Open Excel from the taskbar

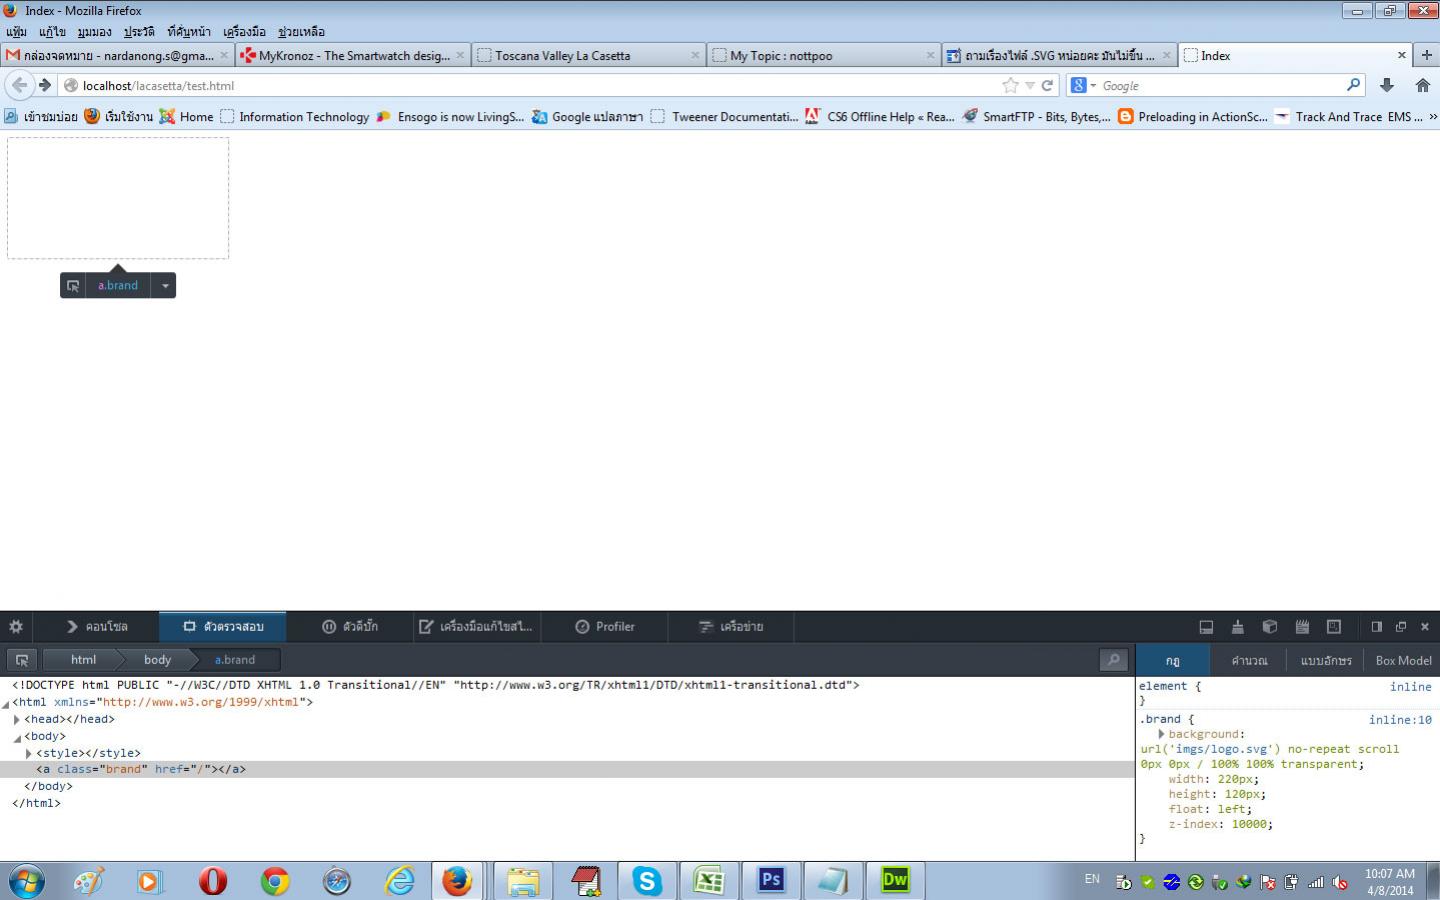point(709,880)
